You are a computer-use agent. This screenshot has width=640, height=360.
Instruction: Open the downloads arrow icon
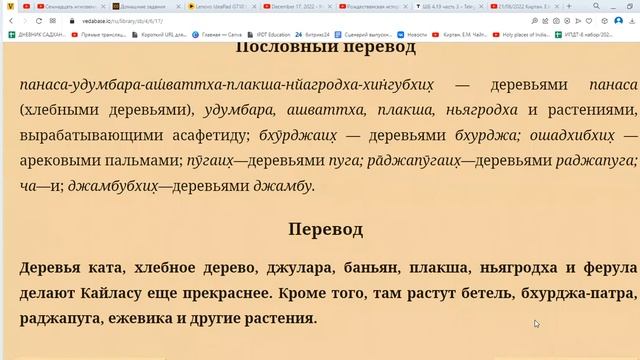pos(632,21)
